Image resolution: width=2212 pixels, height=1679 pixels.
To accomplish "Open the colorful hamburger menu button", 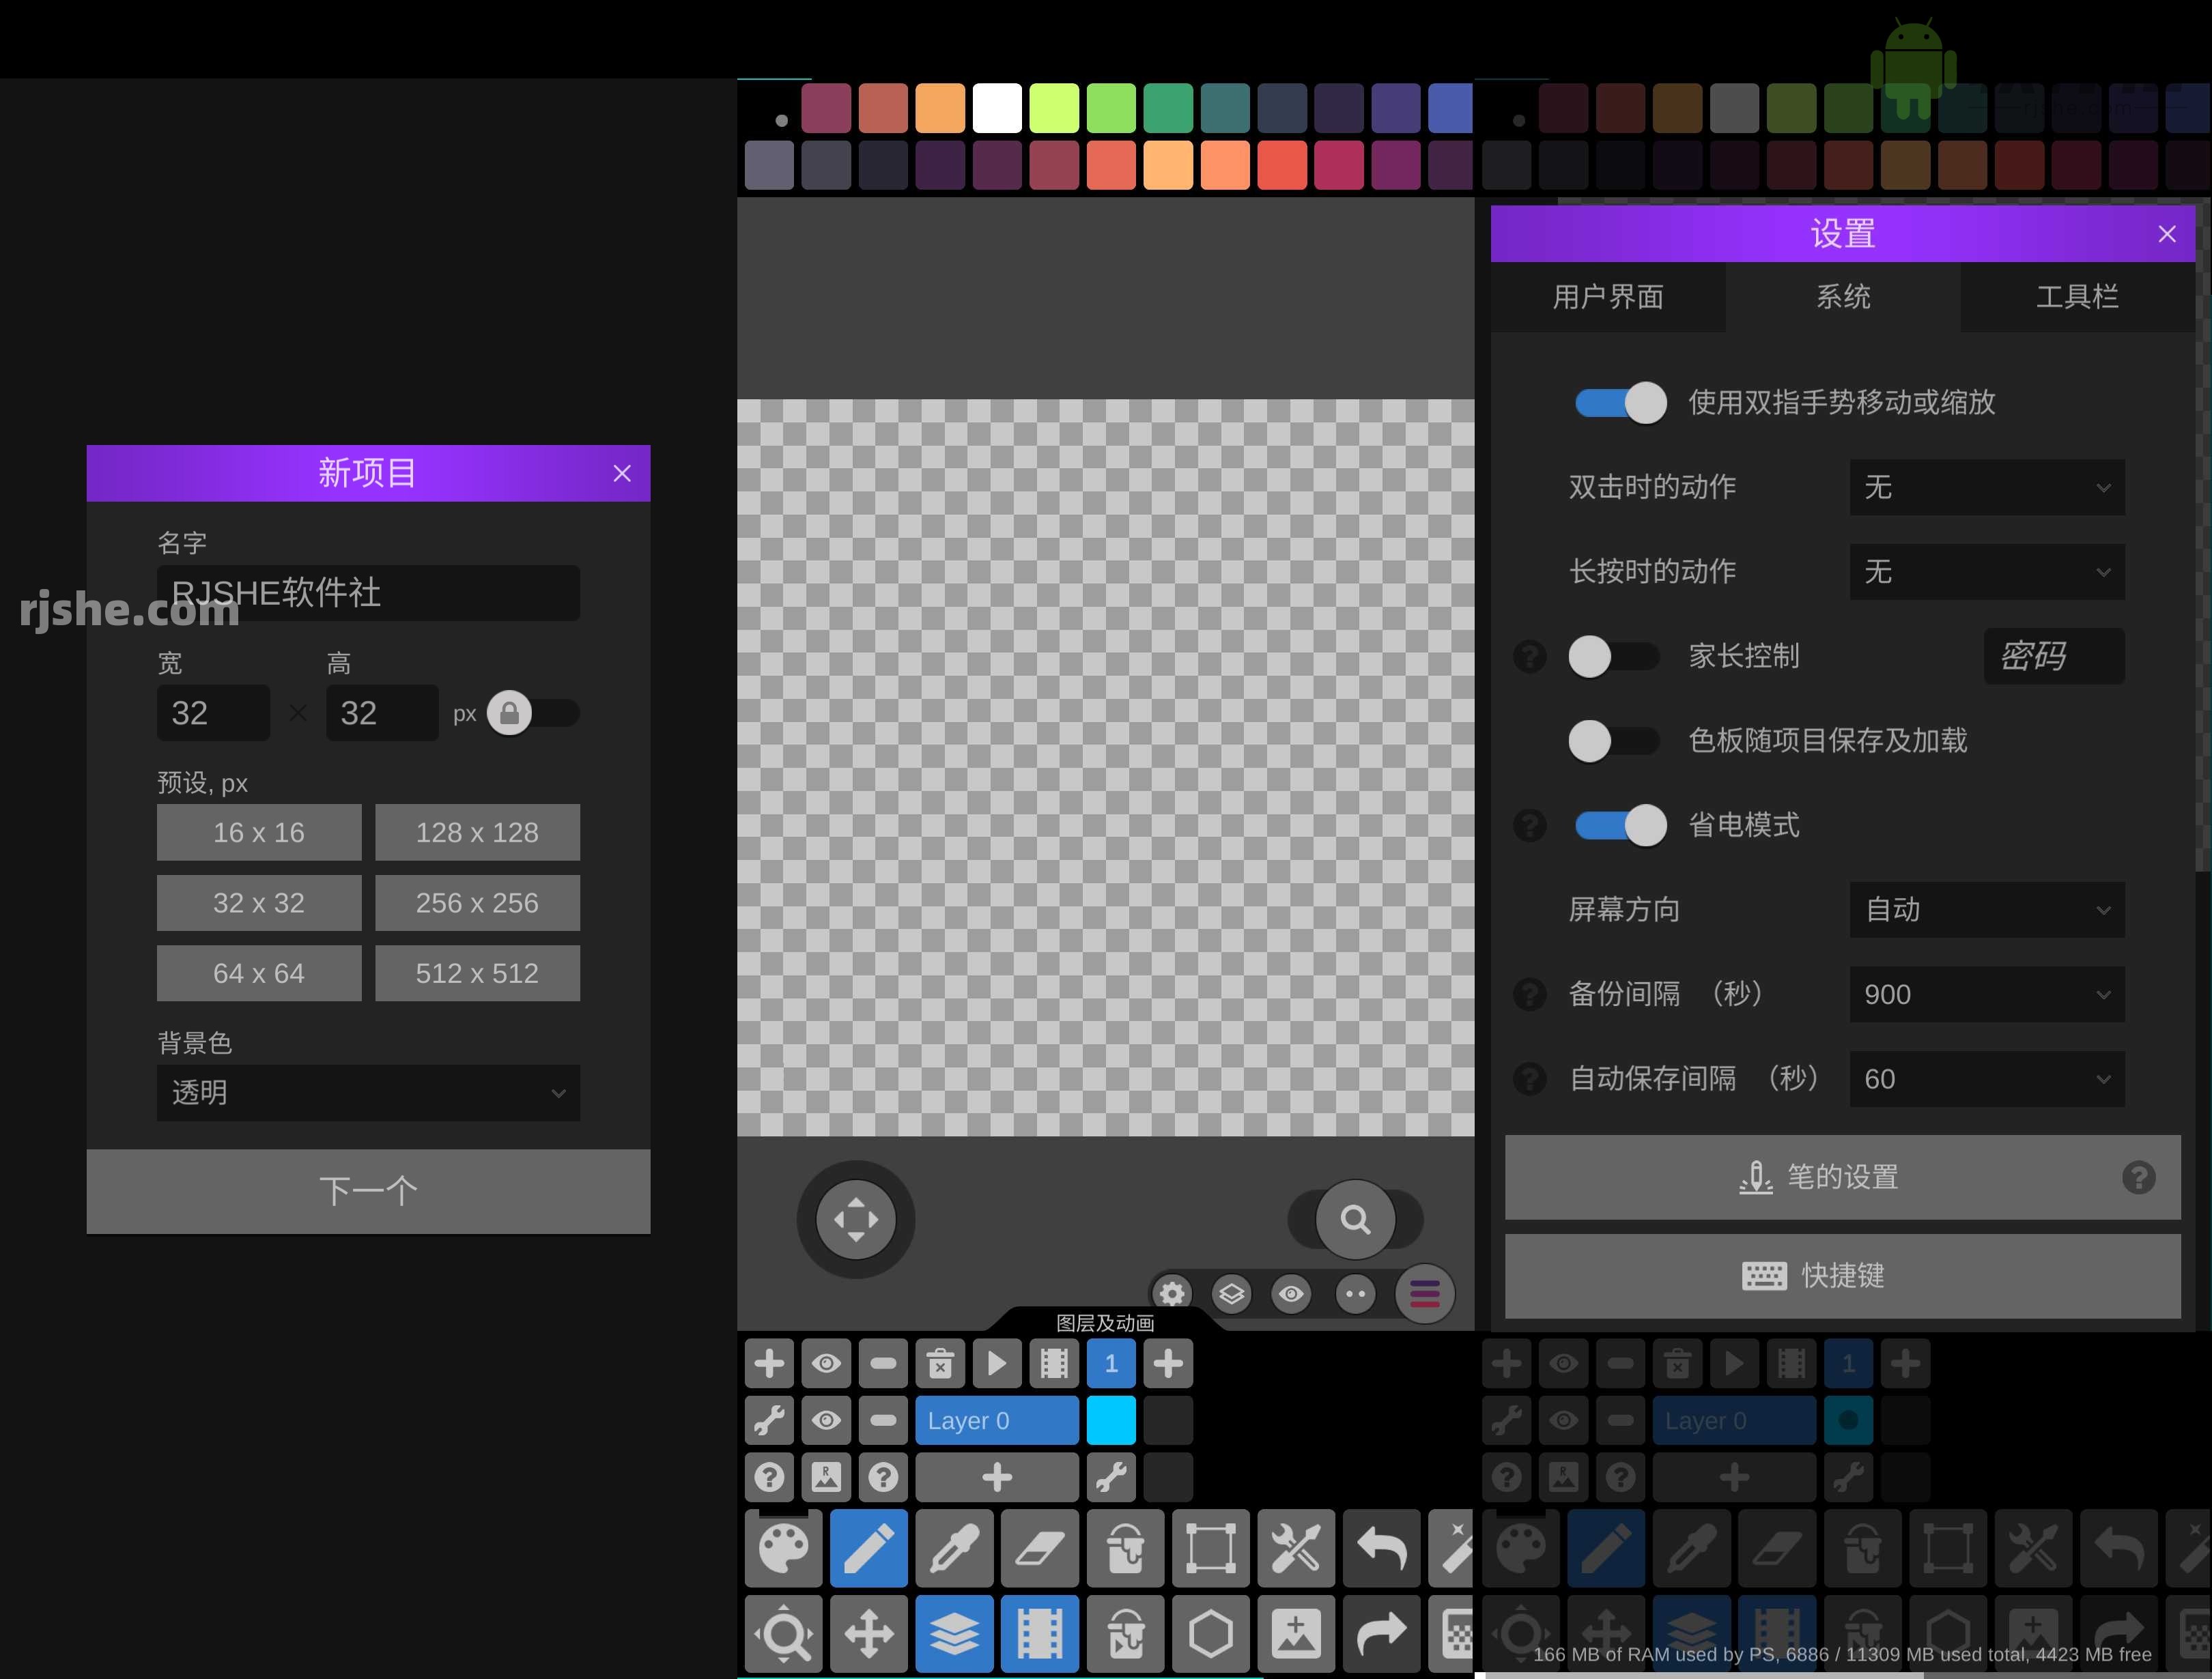I will [1425, 1294].
